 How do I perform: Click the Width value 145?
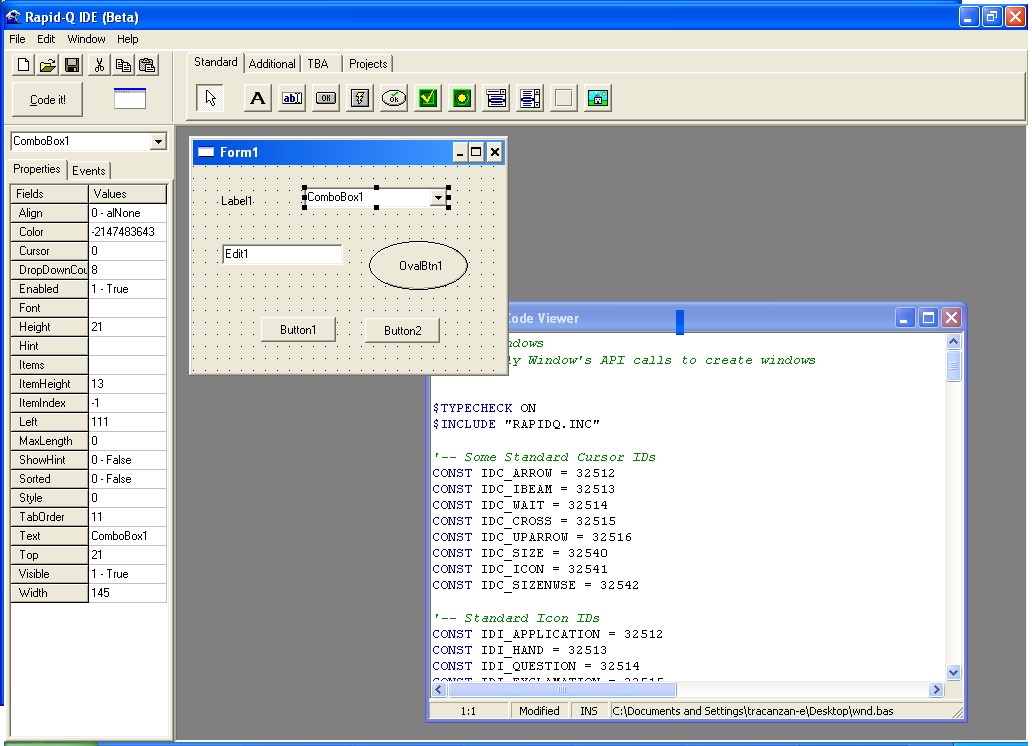pos(128,593)
